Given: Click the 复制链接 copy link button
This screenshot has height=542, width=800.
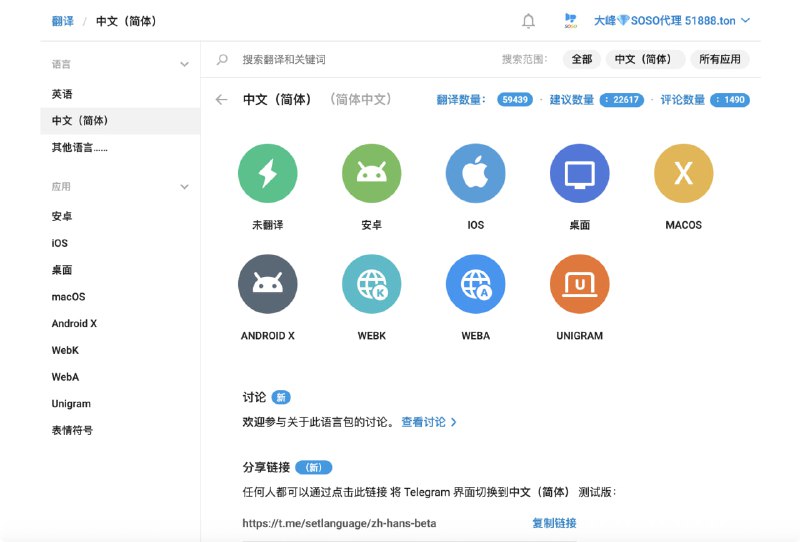Looking at the screenshot, I should pos(554,523).
